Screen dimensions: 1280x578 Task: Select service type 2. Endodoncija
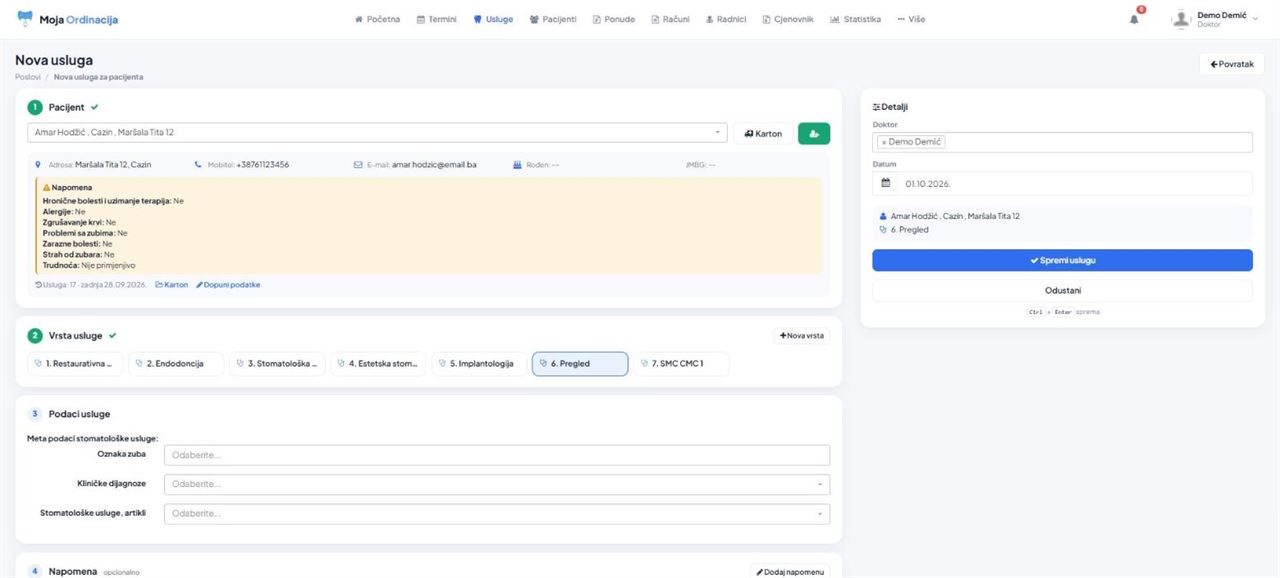click(176, 364)
